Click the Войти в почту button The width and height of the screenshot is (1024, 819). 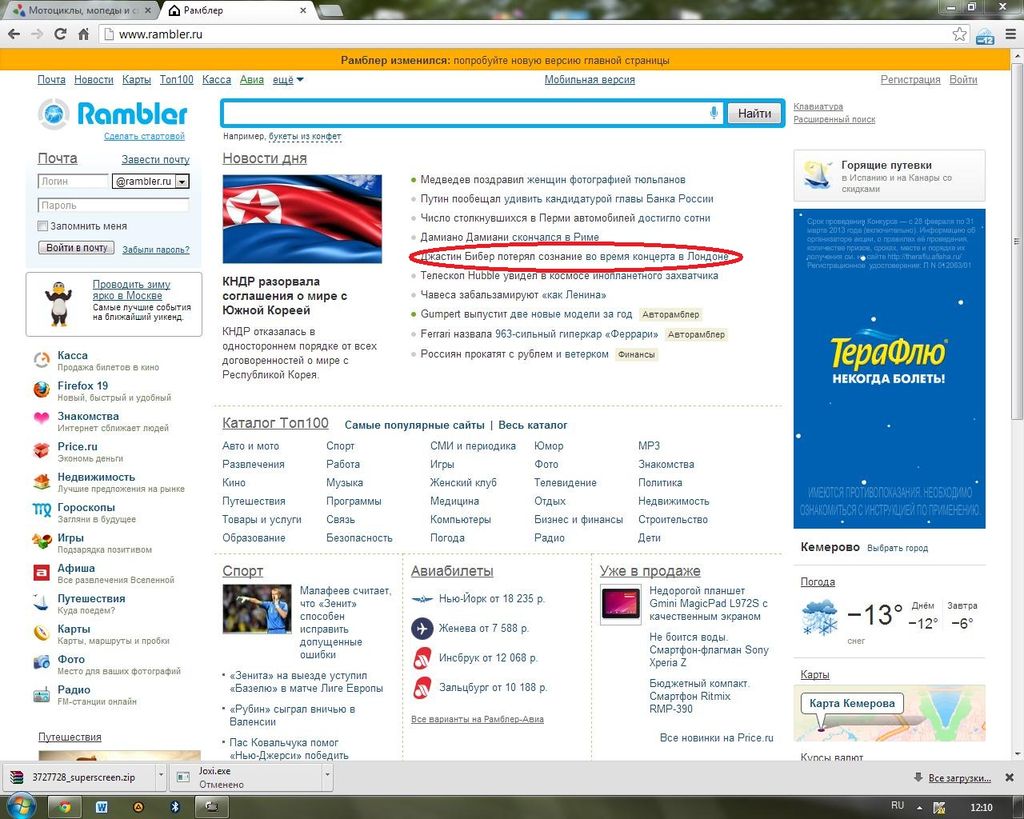pos(76,248)
